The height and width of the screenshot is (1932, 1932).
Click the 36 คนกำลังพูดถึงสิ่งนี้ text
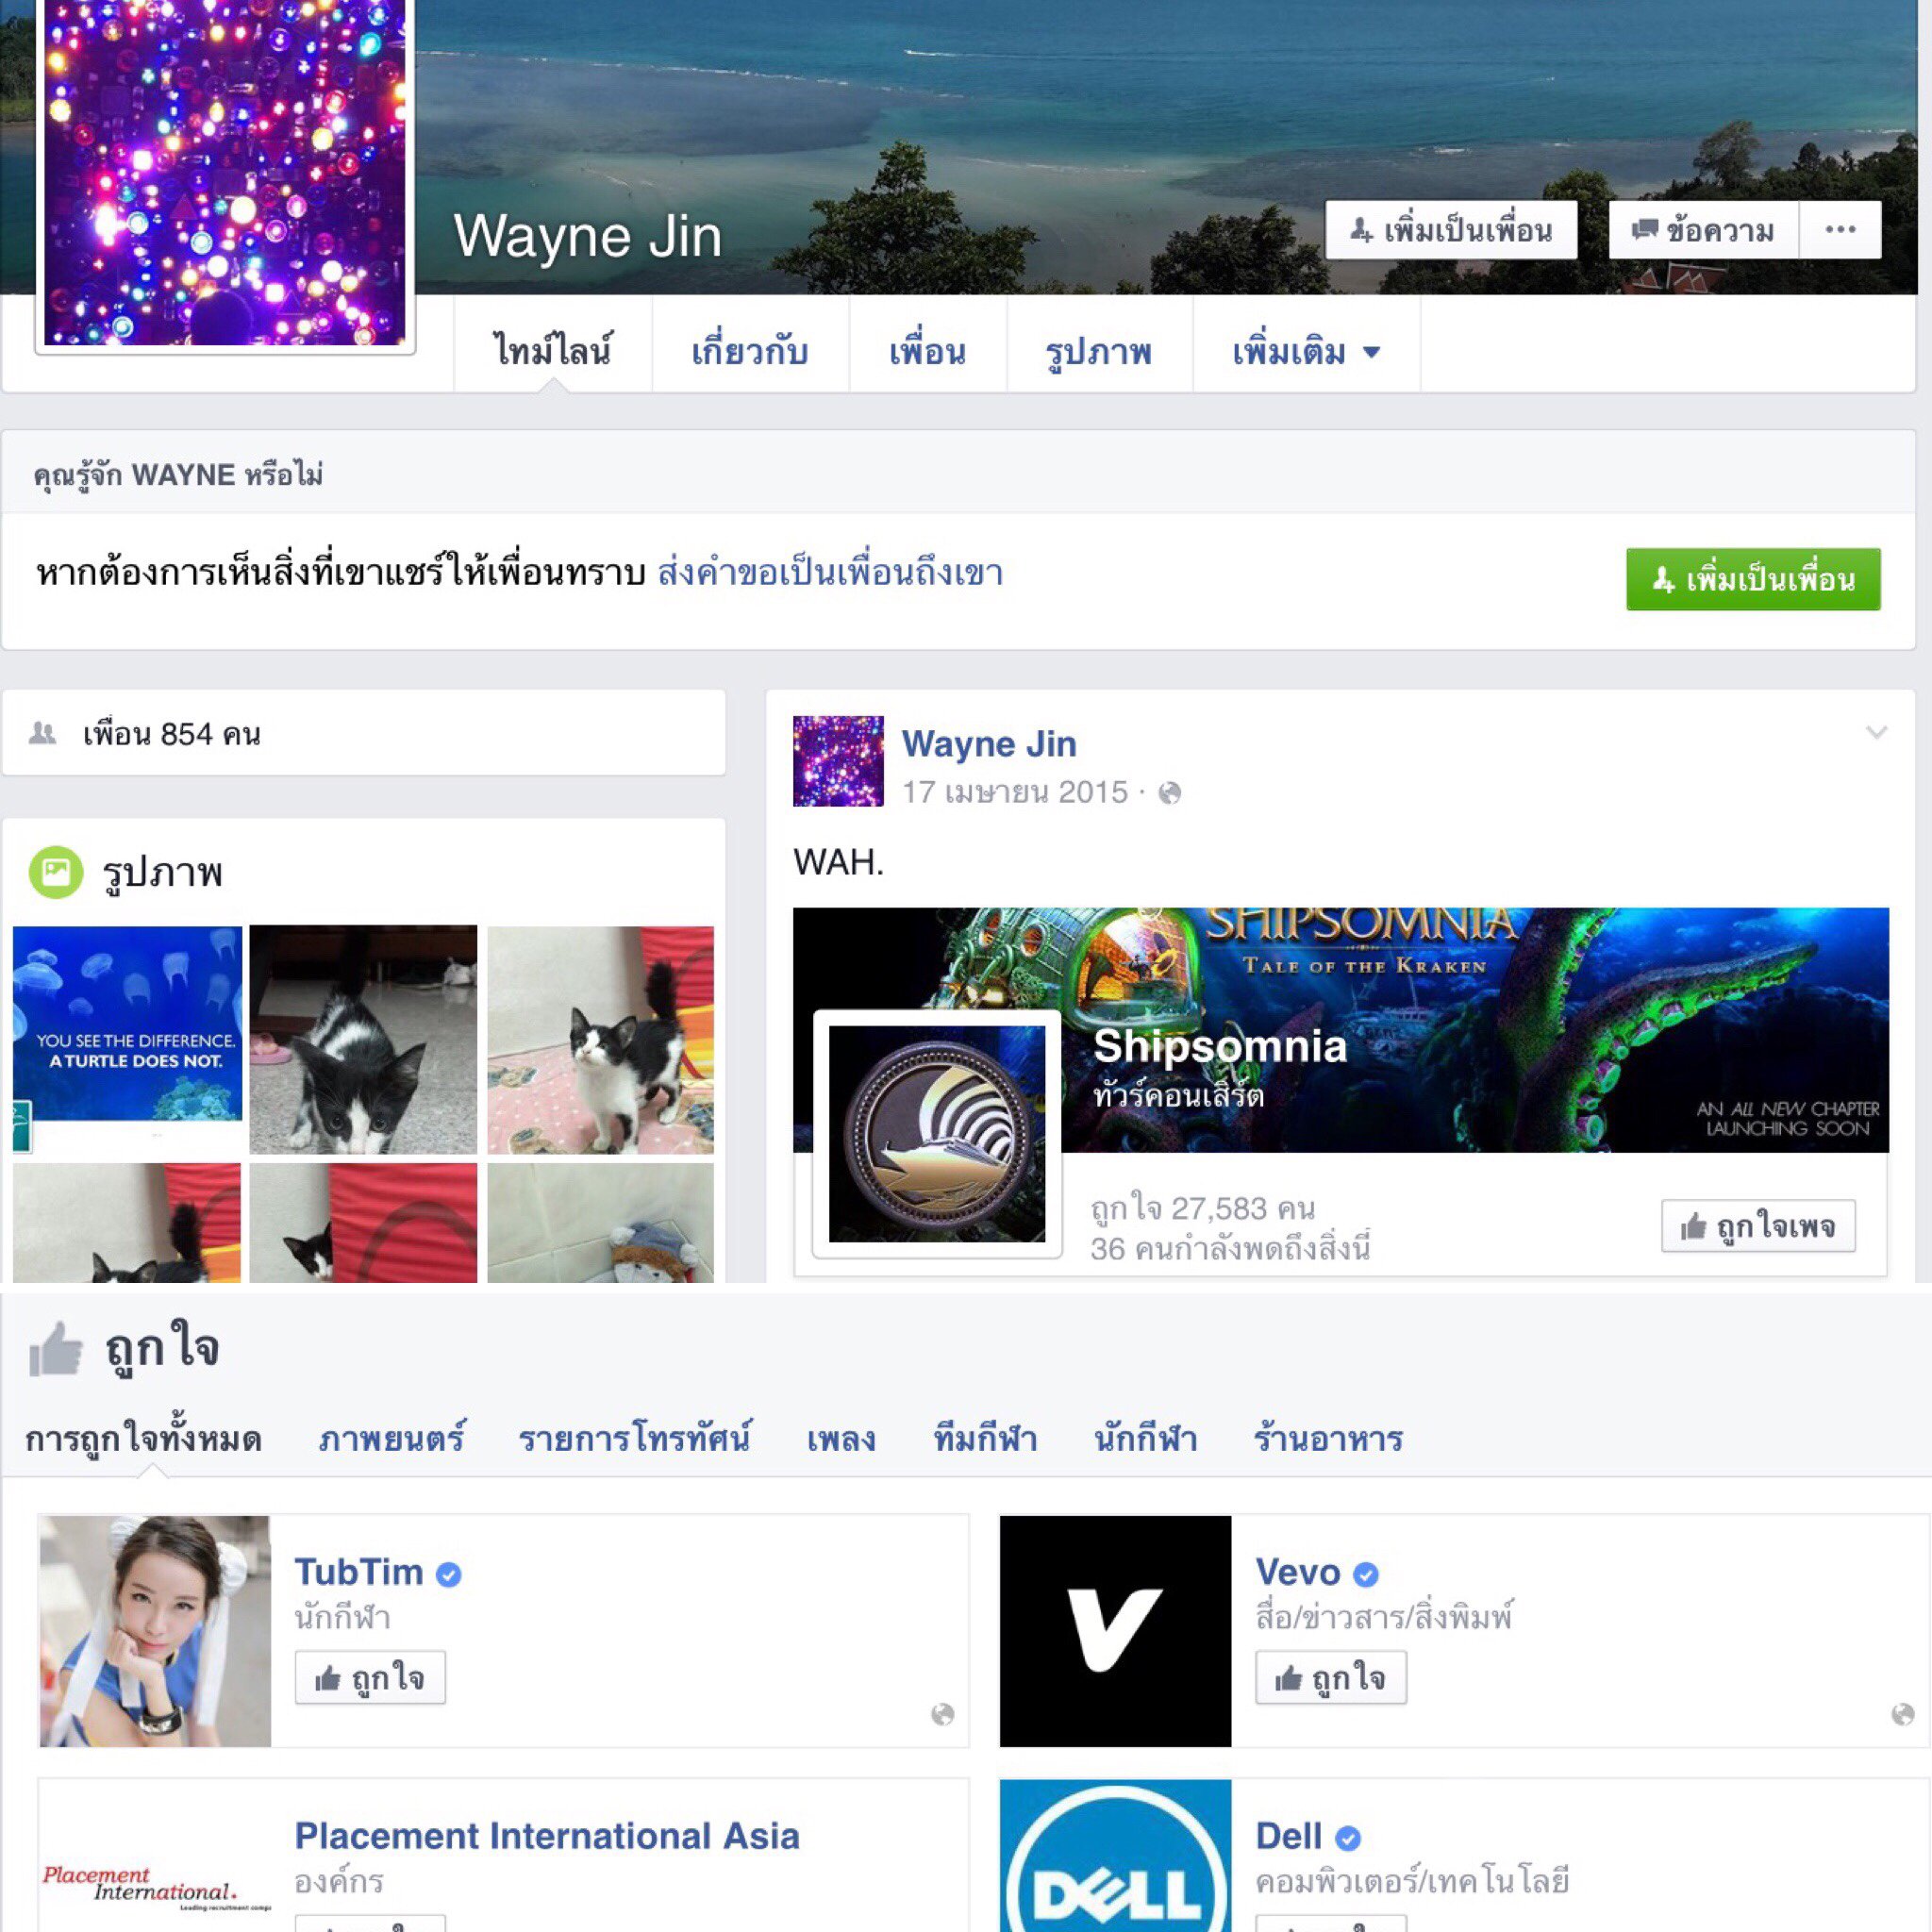point(1230,1249)
